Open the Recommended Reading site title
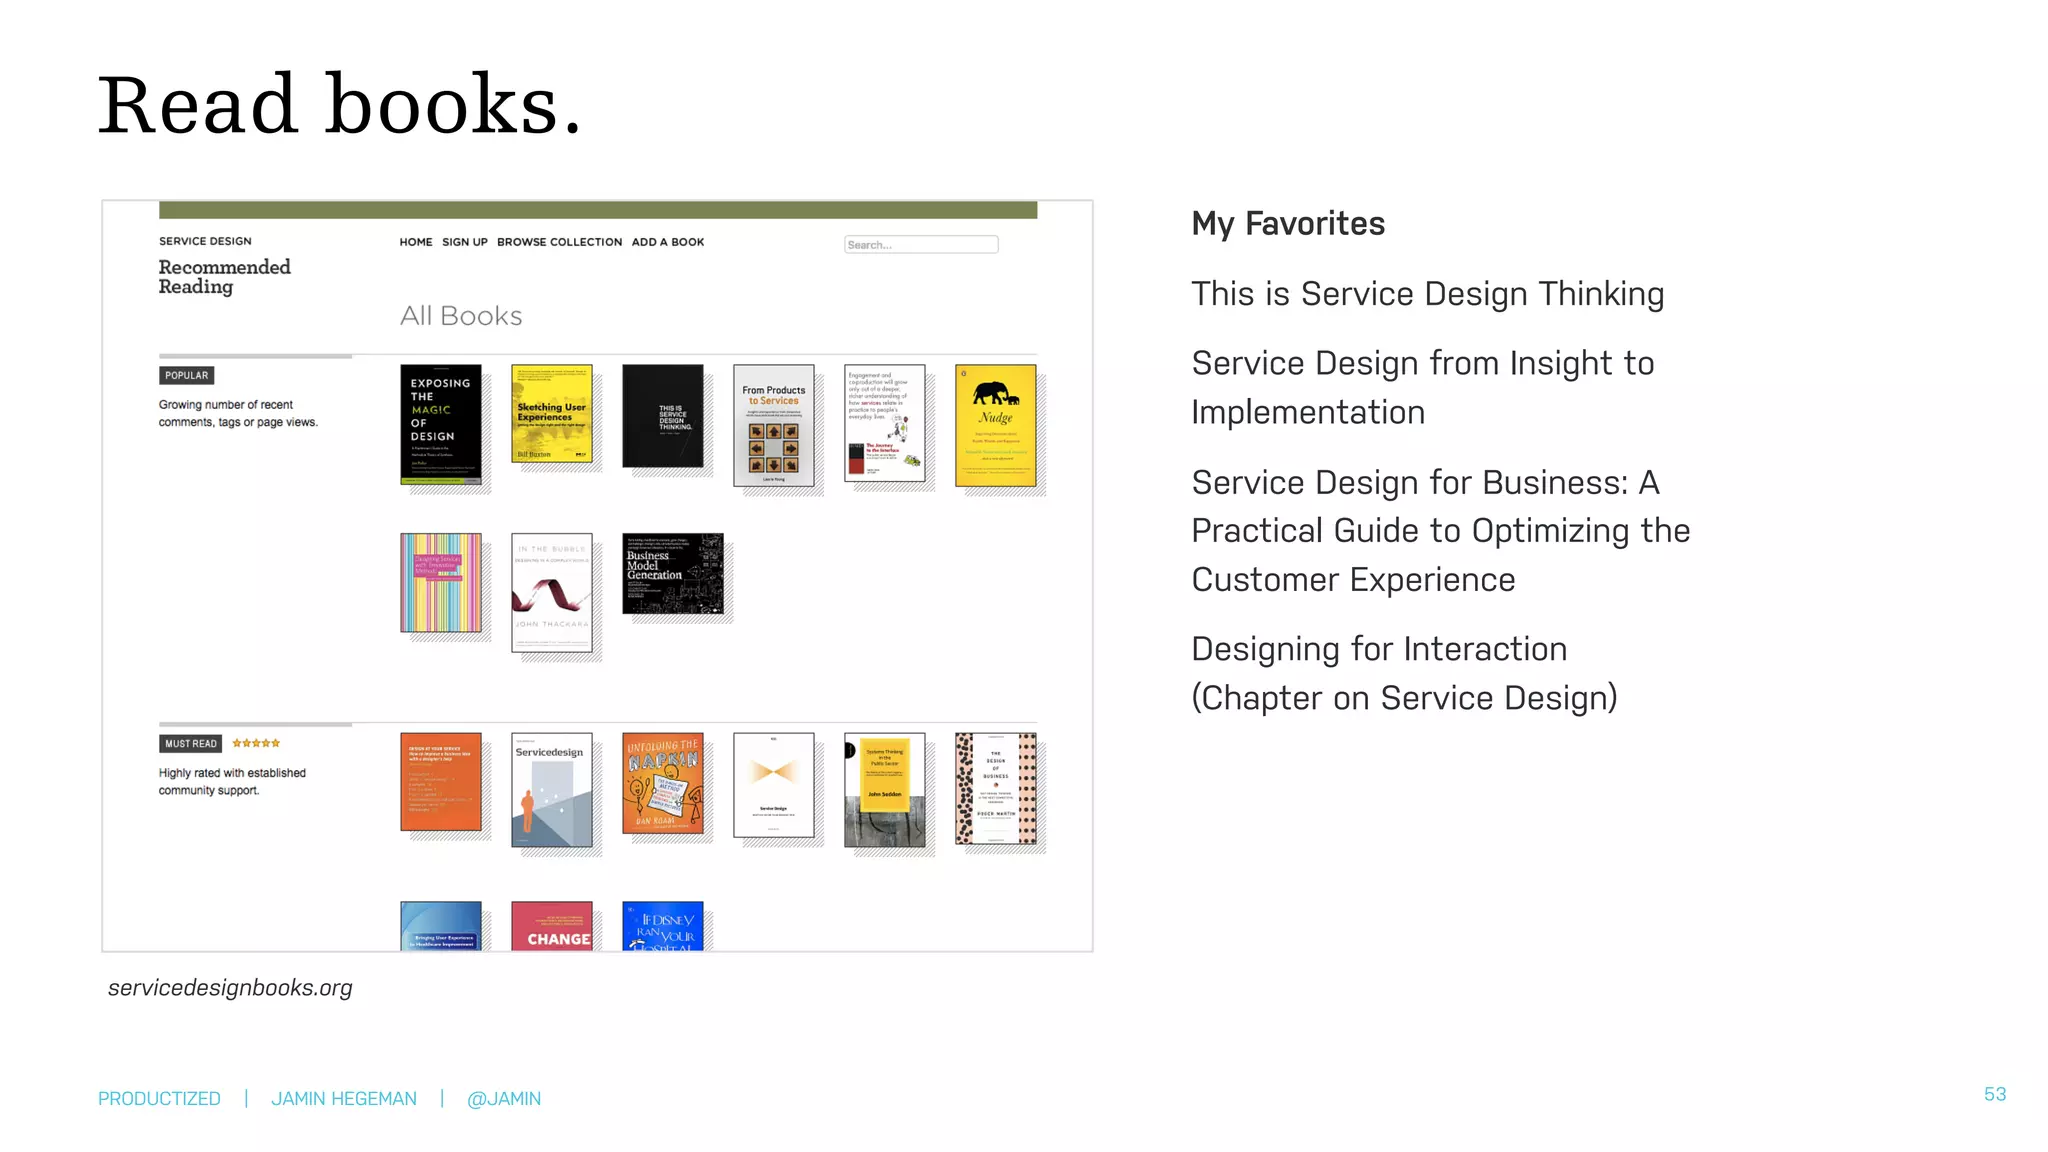2048x1152 pixels. click(x=225, y=277)
